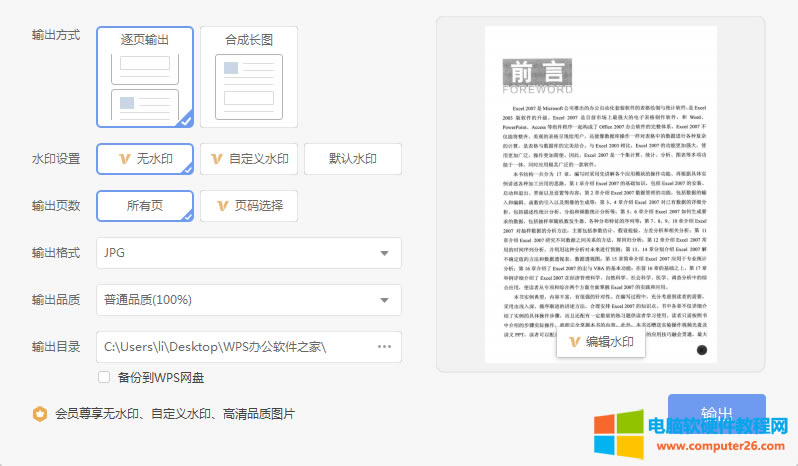
Task: Click the 编辑水印 edit watermark button
Action: (x=601, y=342)
